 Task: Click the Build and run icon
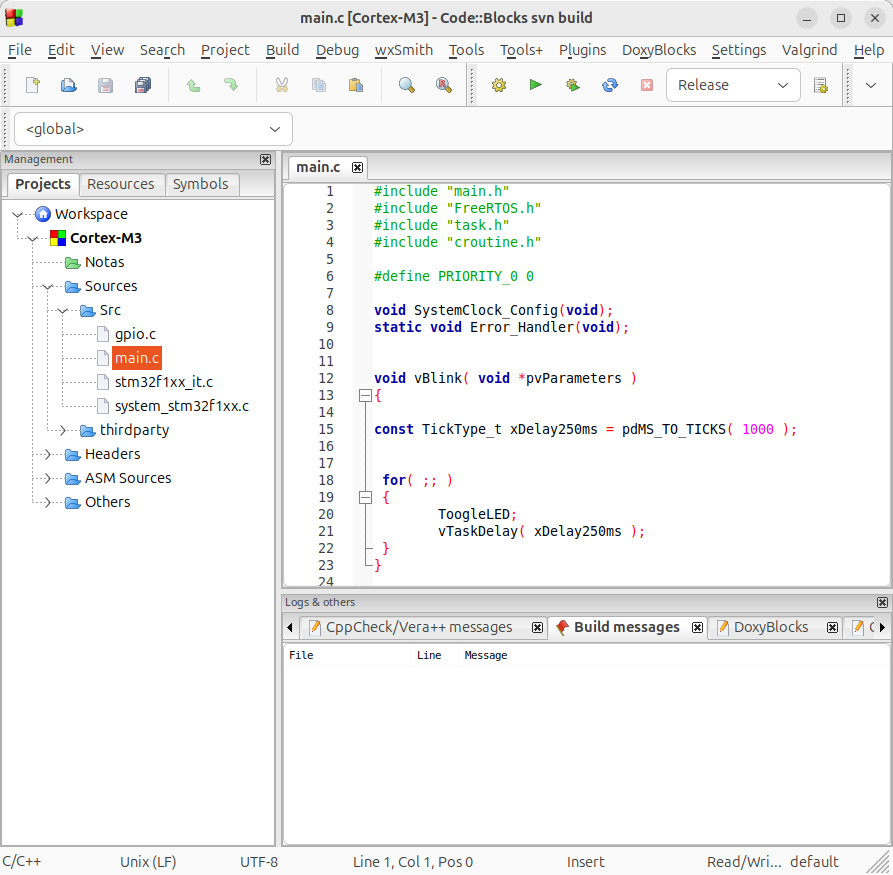tap(573, 85)
